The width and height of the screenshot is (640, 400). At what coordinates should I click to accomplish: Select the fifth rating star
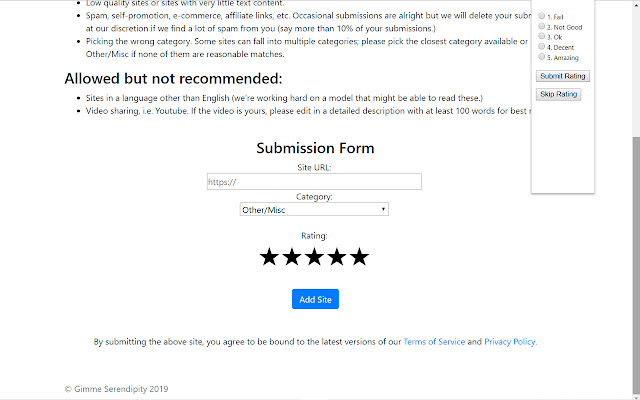[x=359, y=257]
